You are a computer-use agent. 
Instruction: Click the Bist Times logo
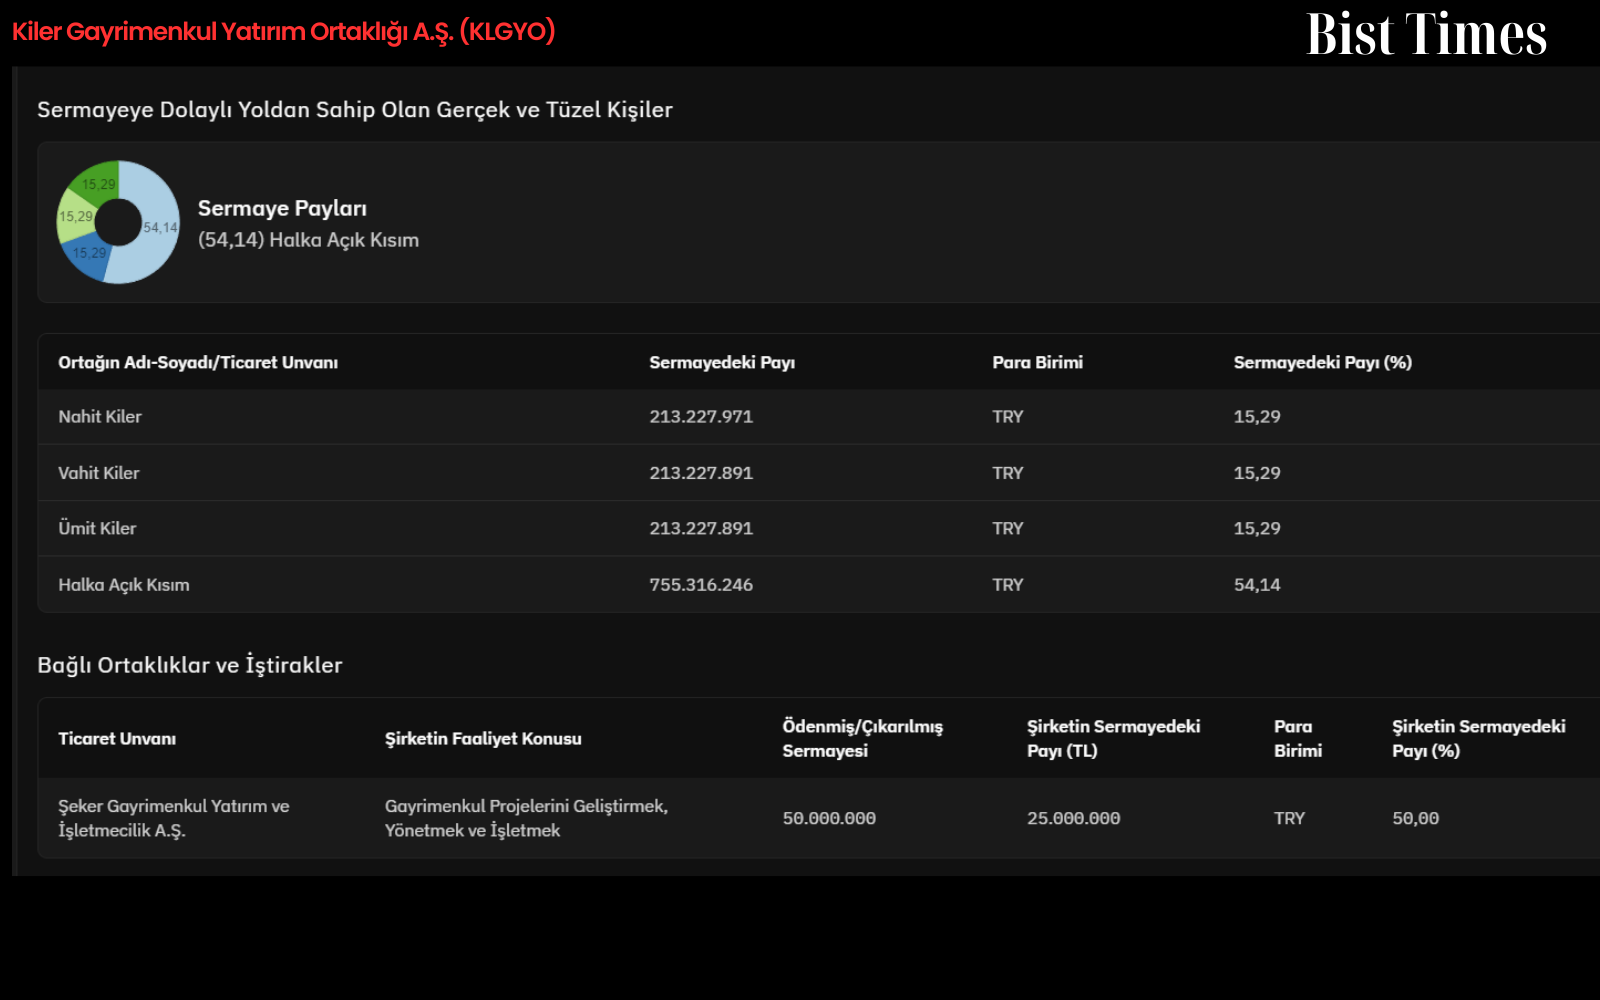click(1426, 33)
